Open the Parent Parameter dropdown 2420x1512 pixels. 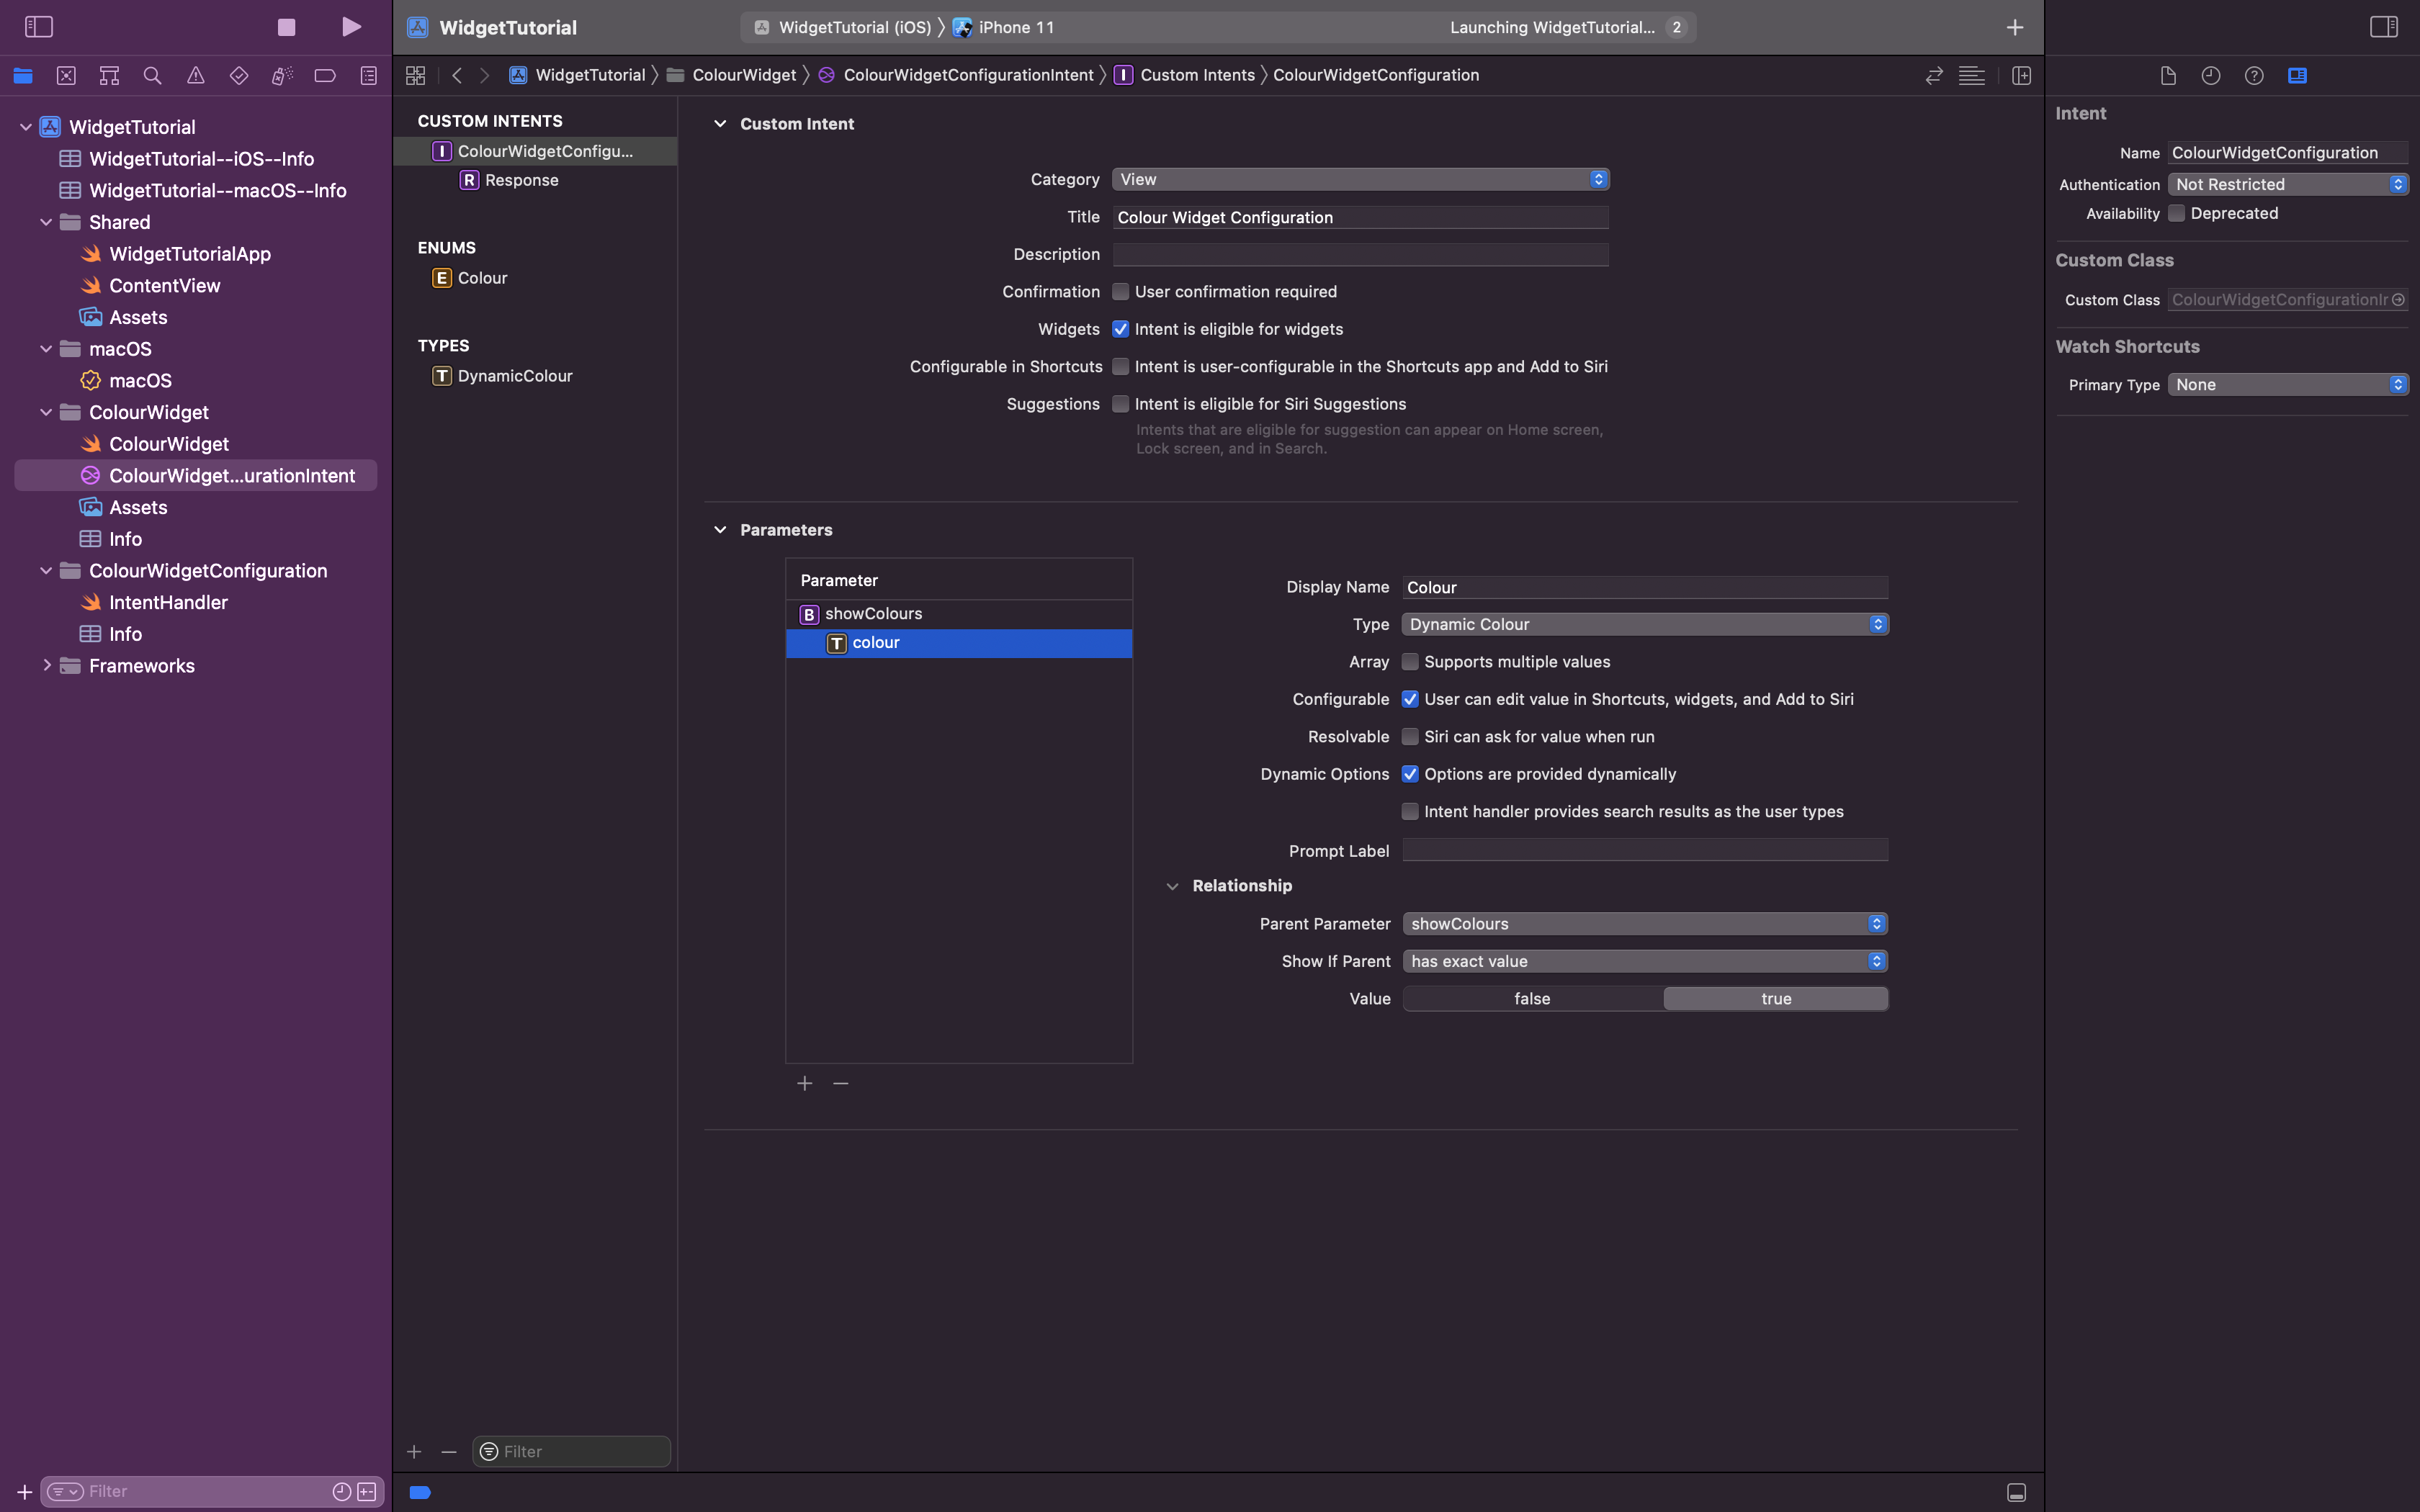[x=1645, y=923]
